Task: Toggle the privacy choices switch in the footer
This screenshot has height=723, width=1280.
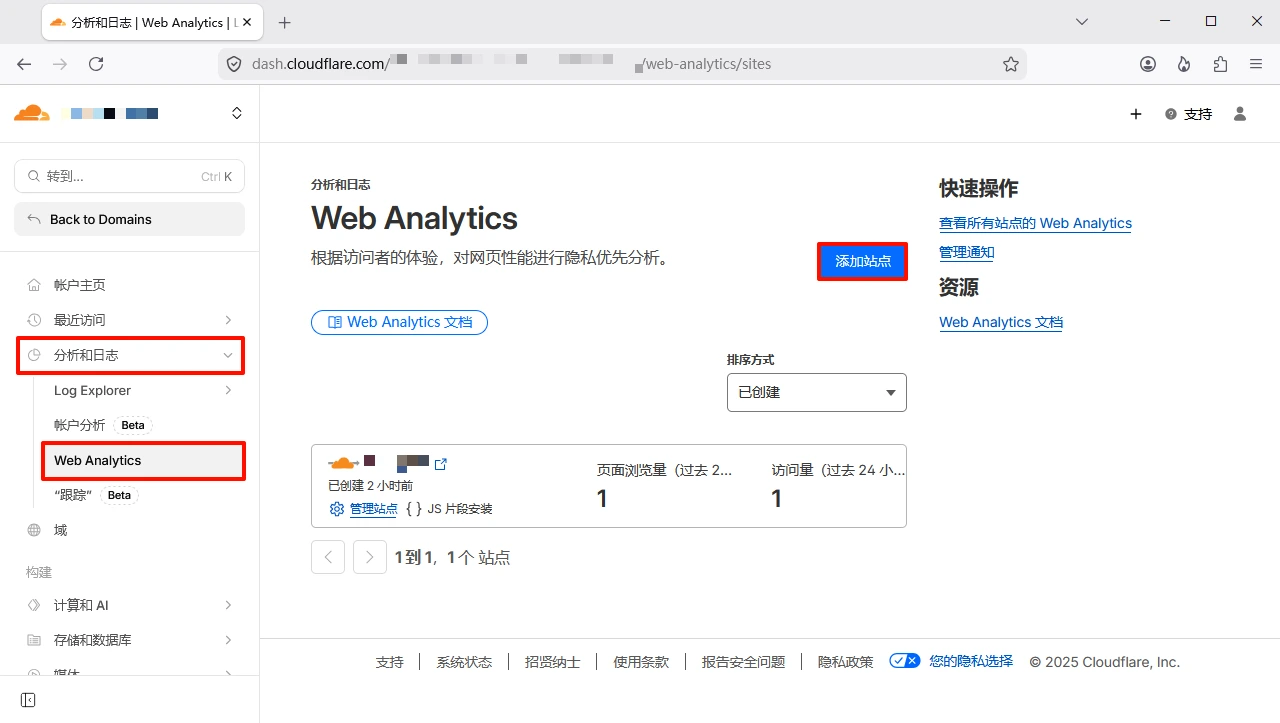Action: click(904, 661)
